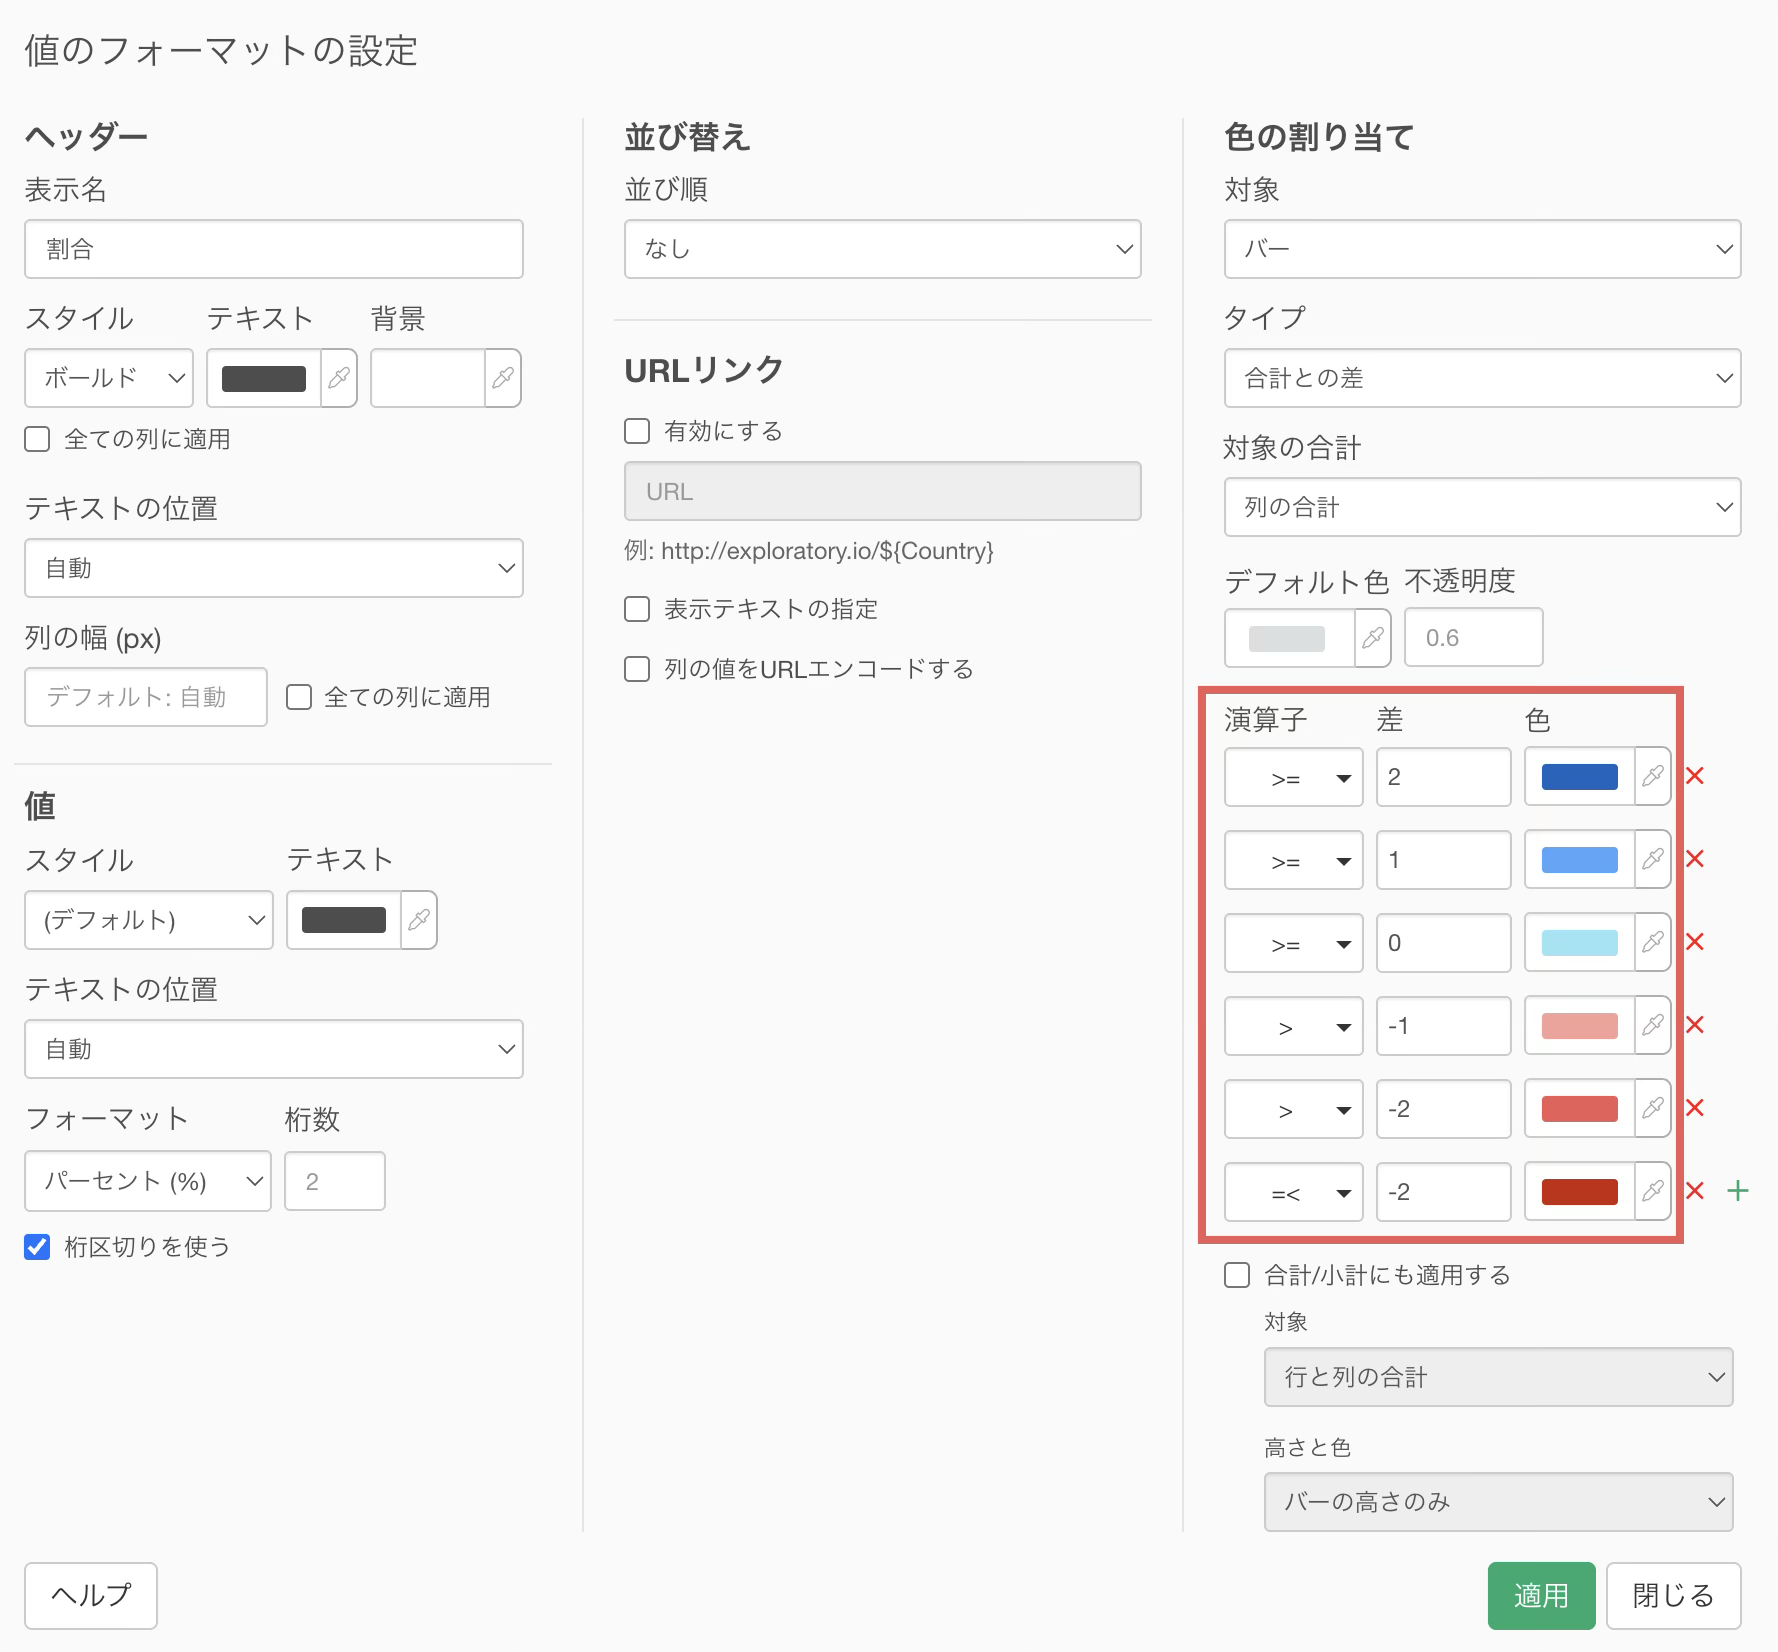Click eyedropper for > -2 color row
The image size is (1778, 1652).
(x=1653, y=1108)
